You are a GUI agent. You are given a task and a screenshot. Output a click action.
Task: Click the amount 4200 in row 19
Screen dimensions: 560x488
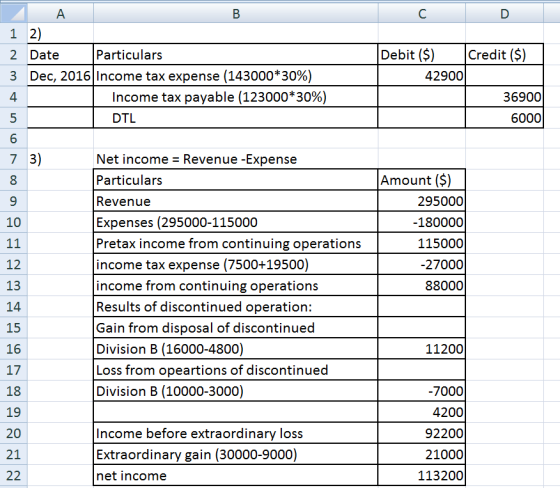click(422, 412)
